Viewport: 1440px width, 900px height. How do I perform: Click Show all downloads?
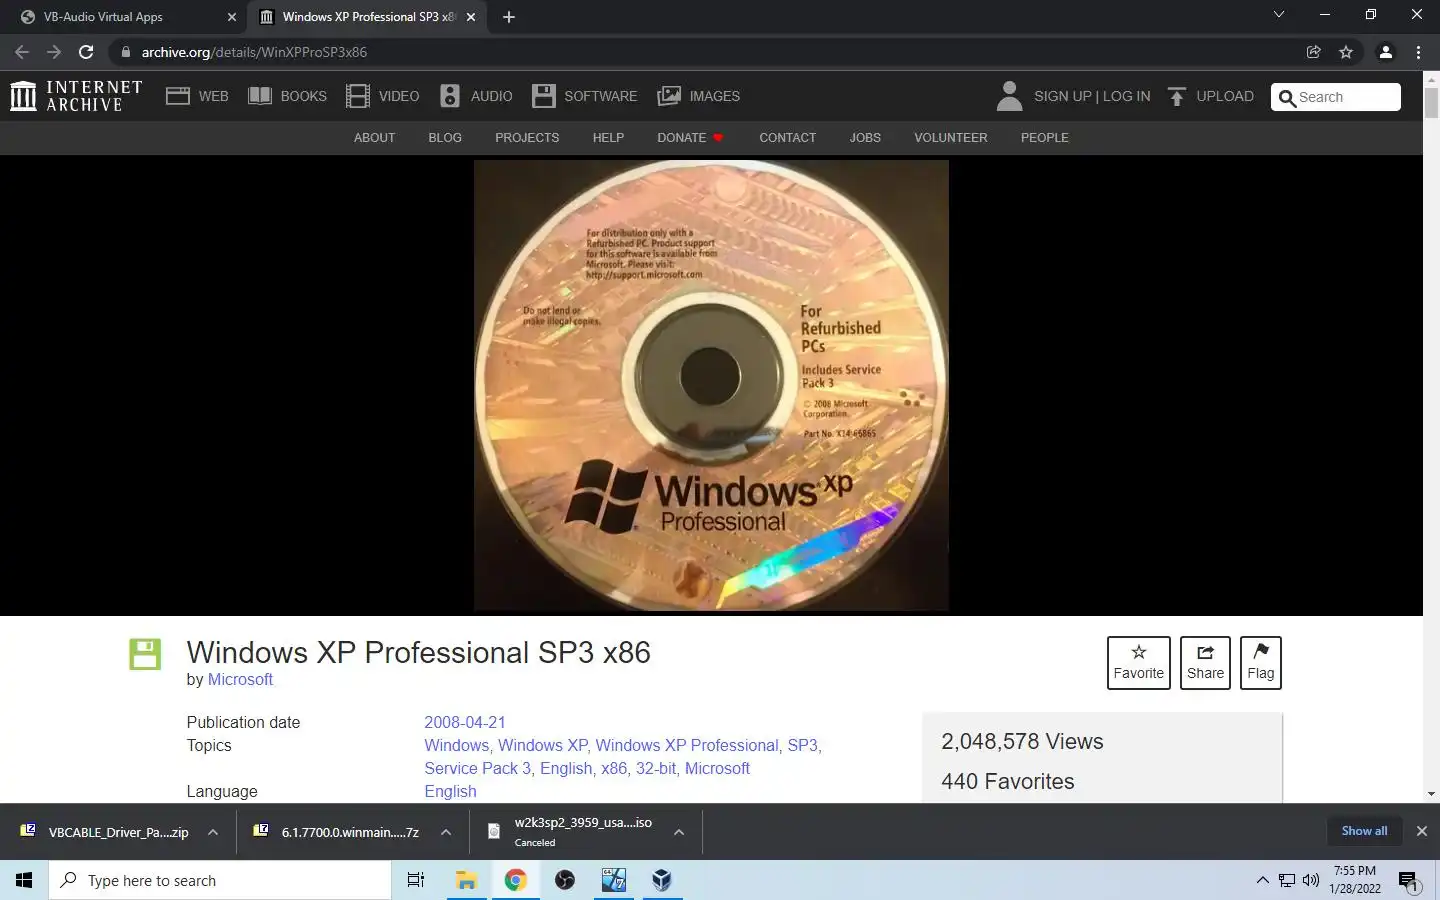pos(1364,831)
